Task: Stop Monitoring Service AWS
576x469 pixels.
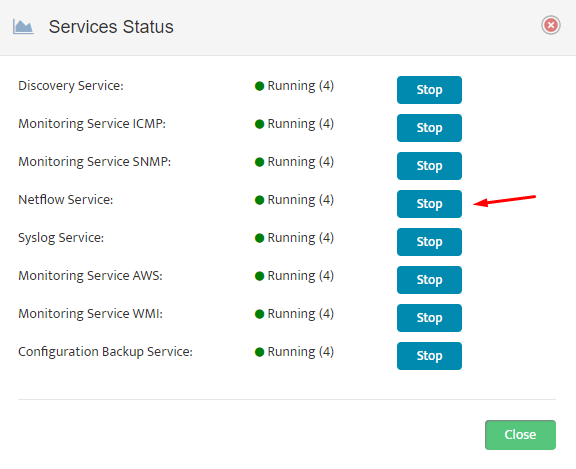Action: point(429,280)
